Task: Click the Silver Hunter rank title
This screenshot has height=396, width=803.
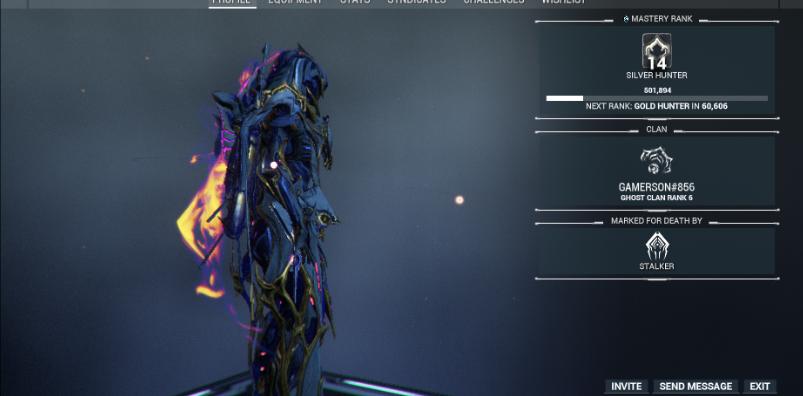Action: pos(657,75)
